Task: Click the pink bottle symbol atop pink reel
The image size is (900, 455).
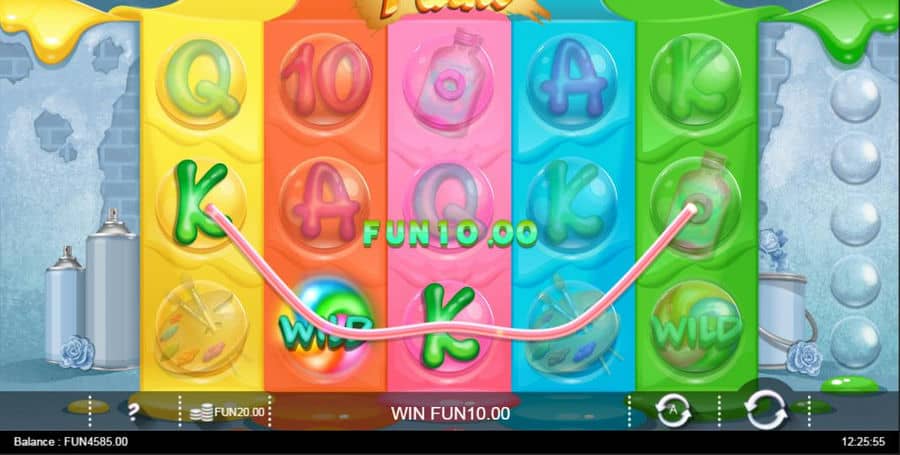Action: pos(449,81)
